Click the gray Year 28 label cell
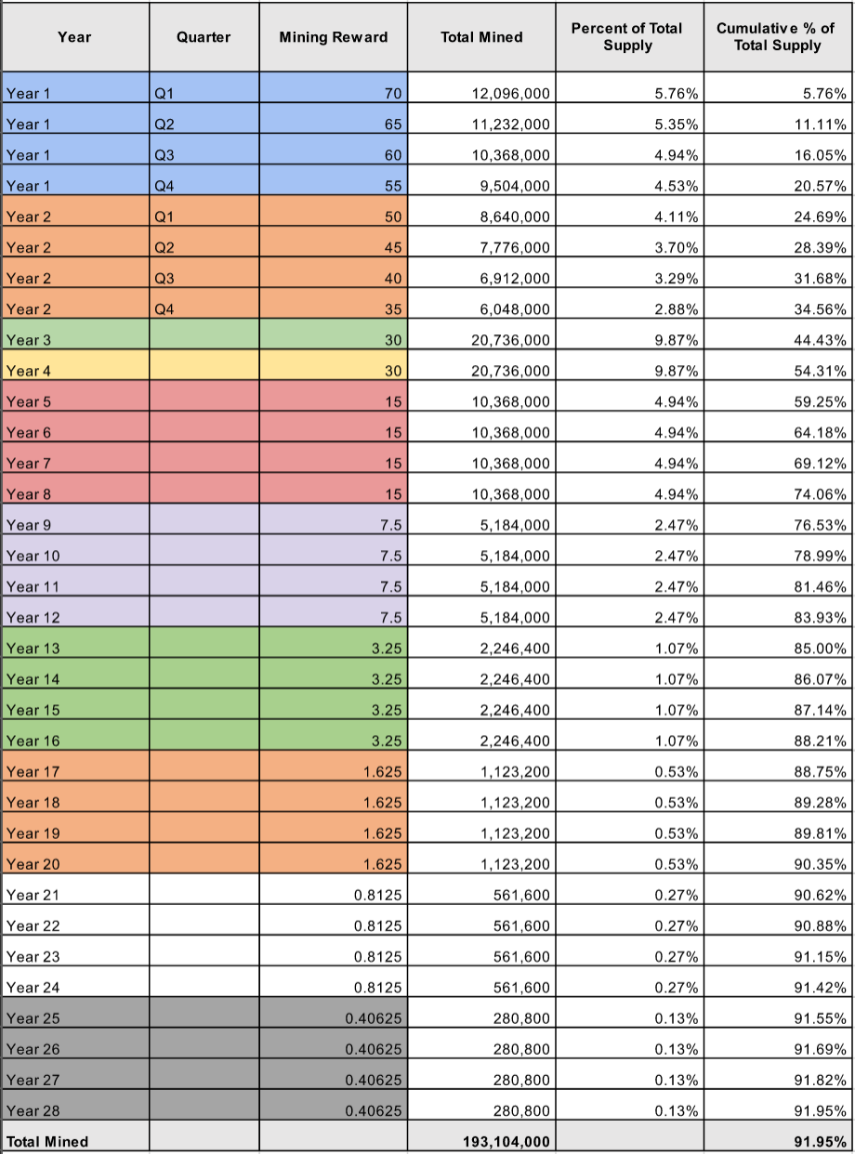 [x=76, y=1106]
